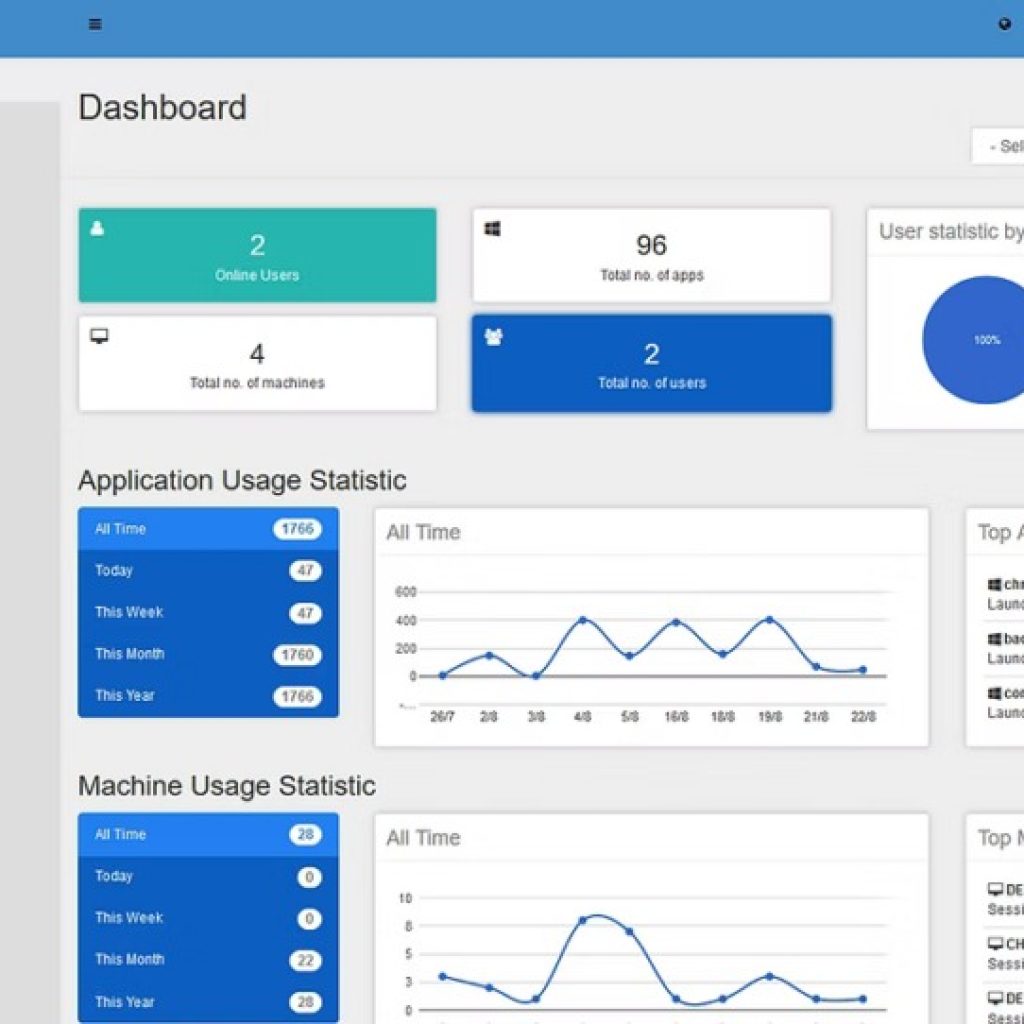This screenshot has width=1024, height=1024.
Task: Click the Windows icon beside the 'chr' app entry
Action: (x=994, y=585)
